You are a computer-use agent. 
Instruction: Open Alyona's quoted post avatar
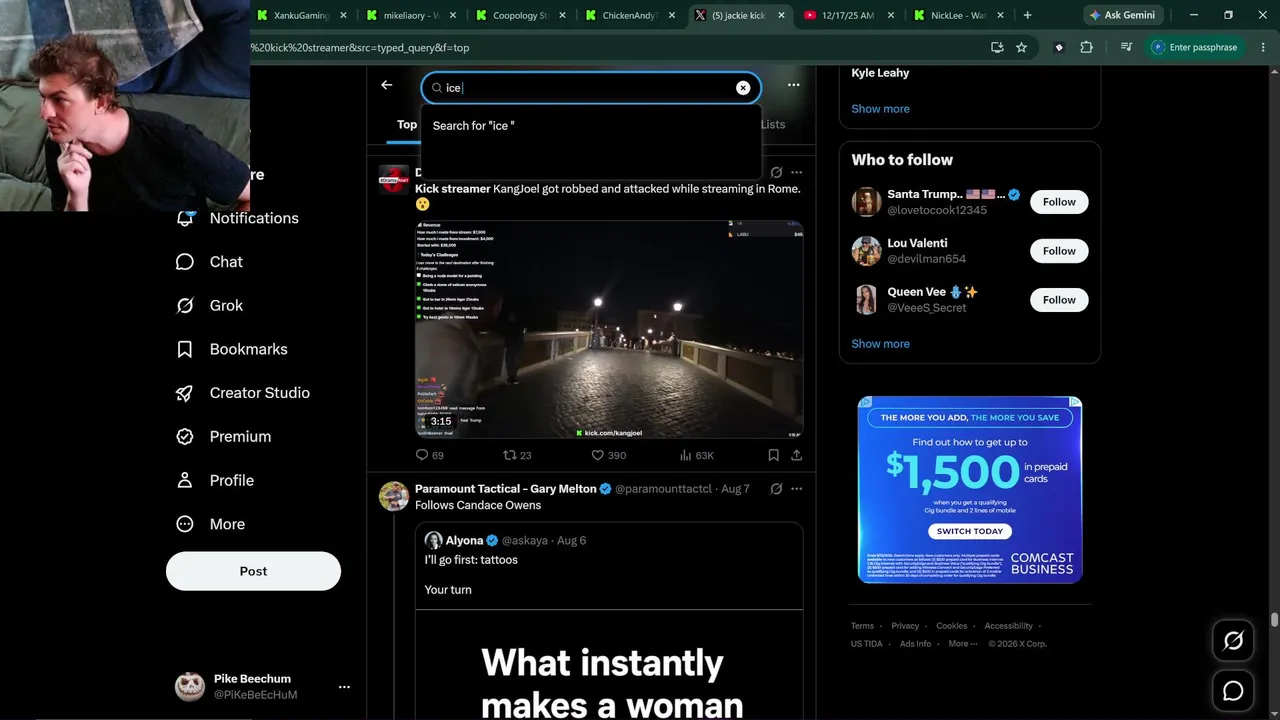pos(433,540)
